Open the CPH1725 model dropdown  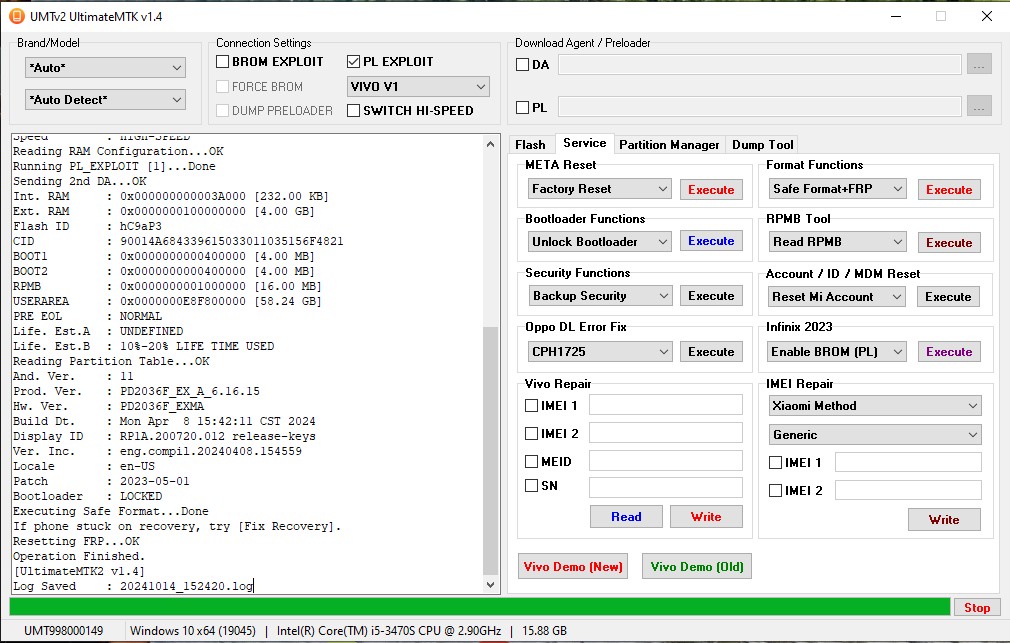600,352
